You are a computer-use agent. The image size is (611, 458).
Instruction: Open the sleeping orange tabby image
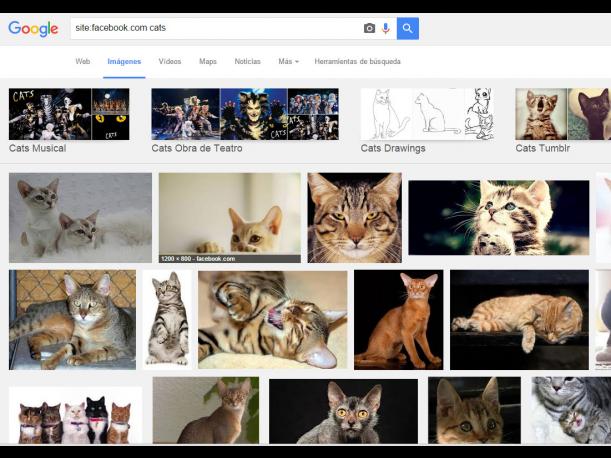[x=519, y=320]
